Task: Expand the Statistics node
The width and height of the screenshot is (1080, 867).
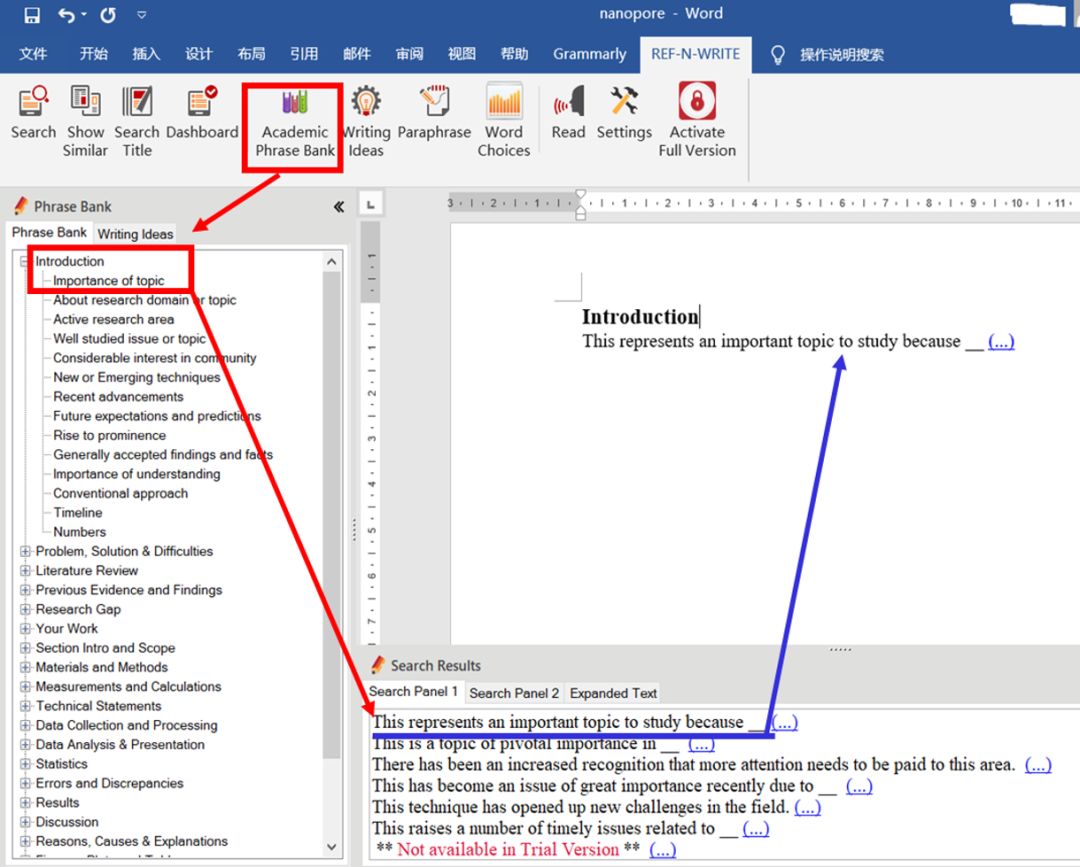Action: 25,764
